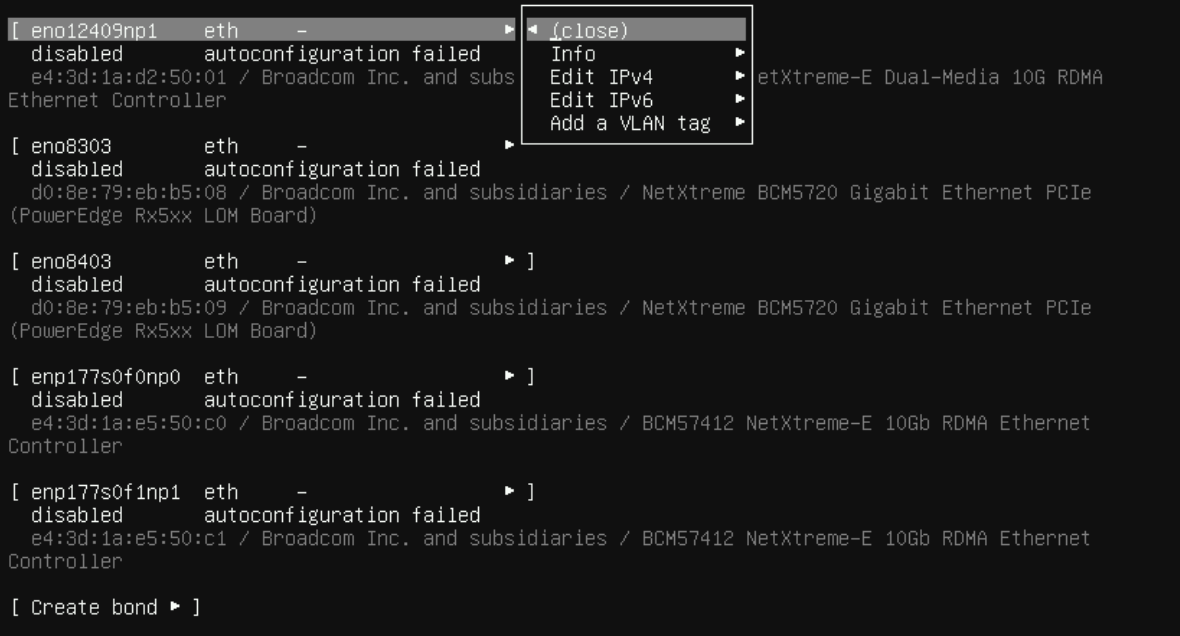This screenshot has height=636, width=1180.
Task: Expand the eno8303 interface menu arrow
Action: (x=511, y=146)
